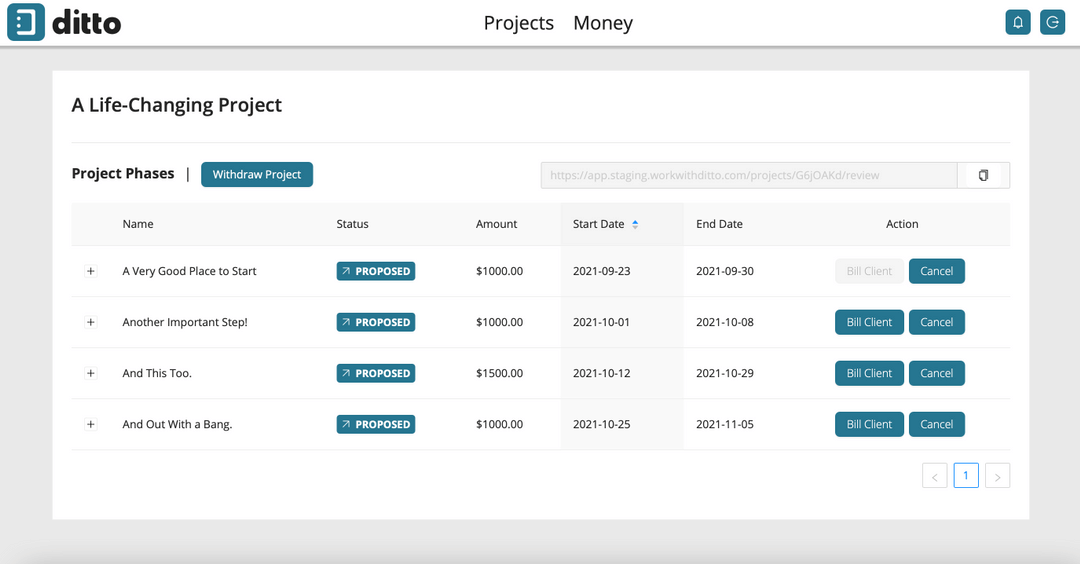Image resolution: width=1080 pixels, height=564 pixels.
Task: Click start date 2021-10-25
Action: point(601,424)
